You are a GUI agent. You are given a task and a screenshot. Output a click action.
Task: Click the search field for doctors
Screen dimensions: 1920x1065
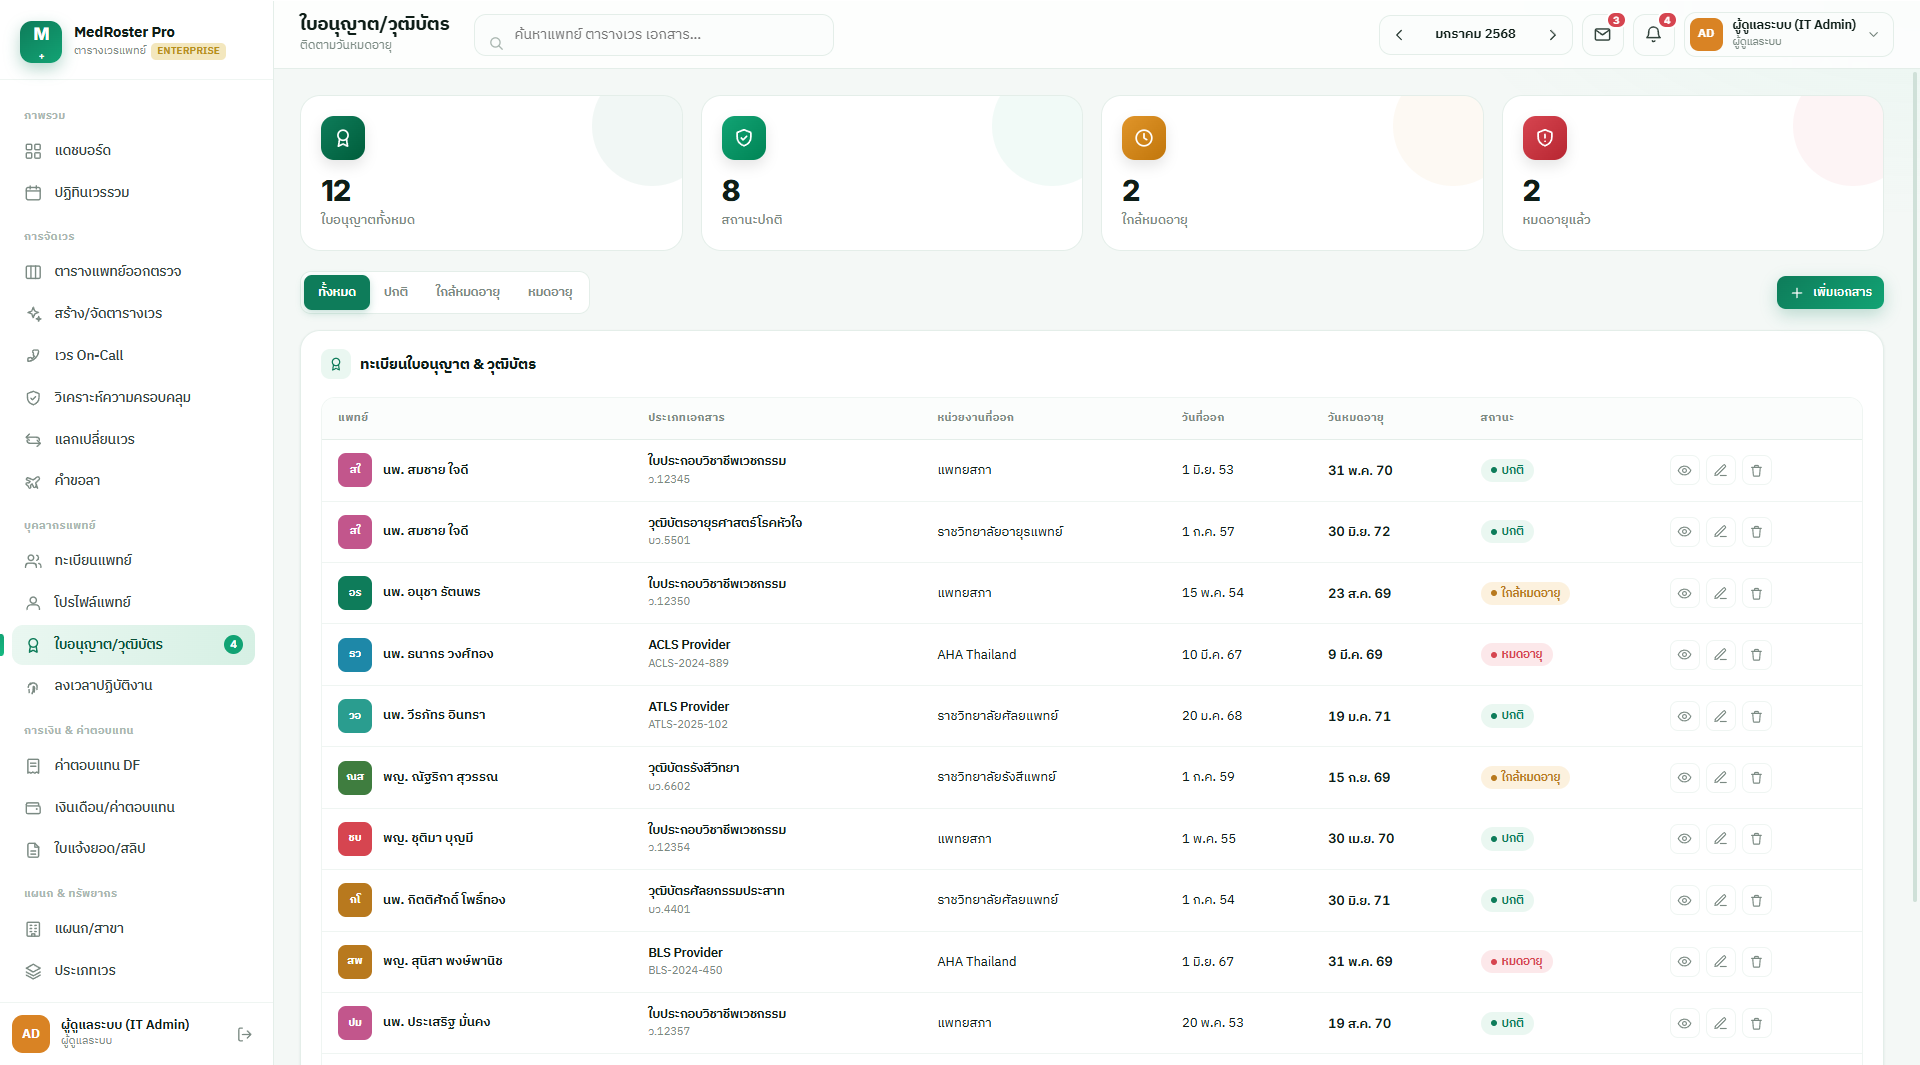coord(654,35)
